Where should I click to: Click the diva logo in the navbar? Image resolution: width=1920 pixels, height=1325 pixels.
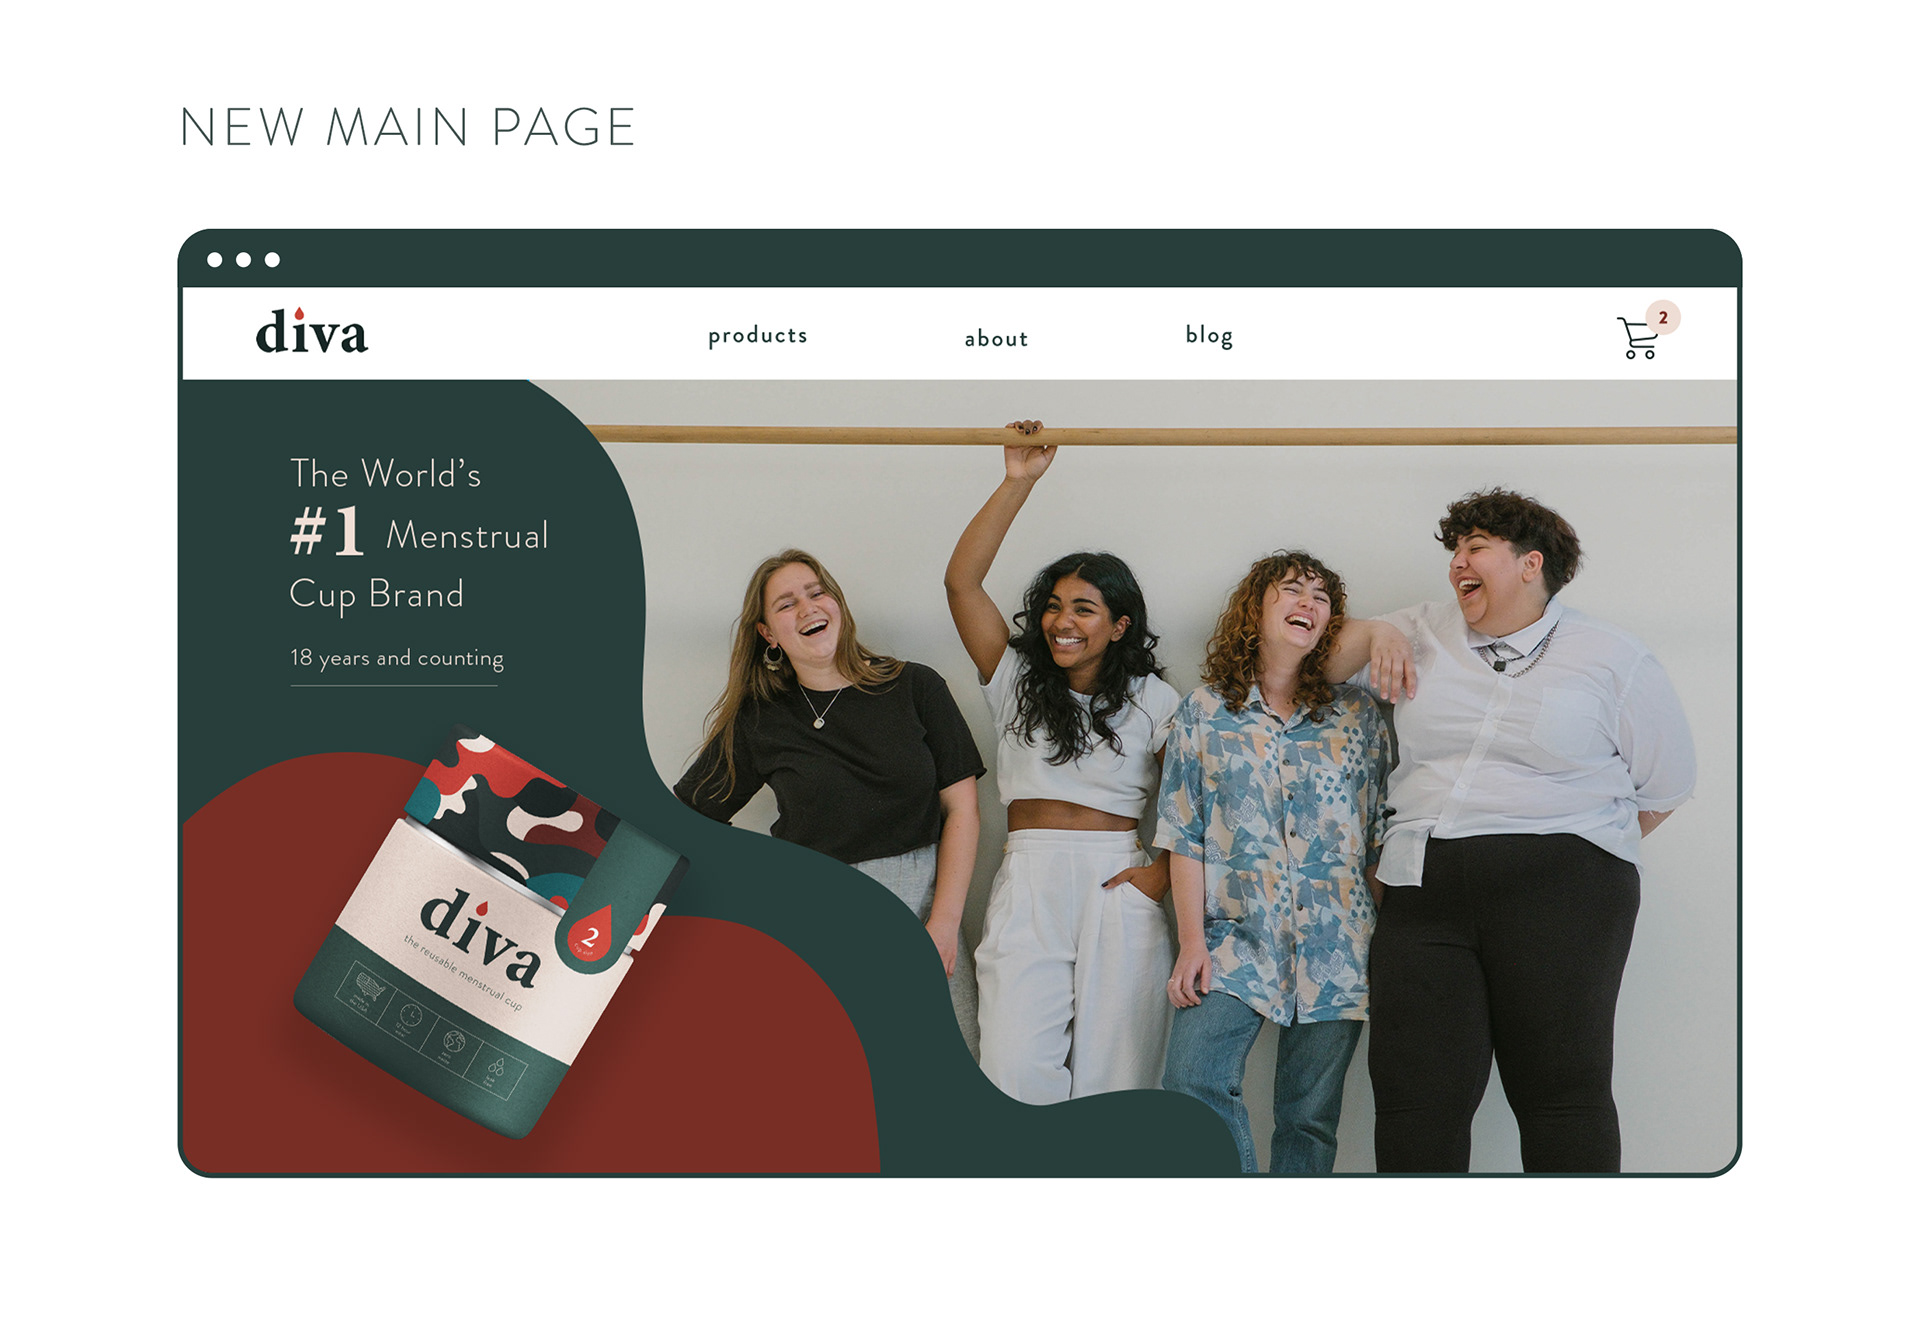pyautogui.click(x=311, y=331)
